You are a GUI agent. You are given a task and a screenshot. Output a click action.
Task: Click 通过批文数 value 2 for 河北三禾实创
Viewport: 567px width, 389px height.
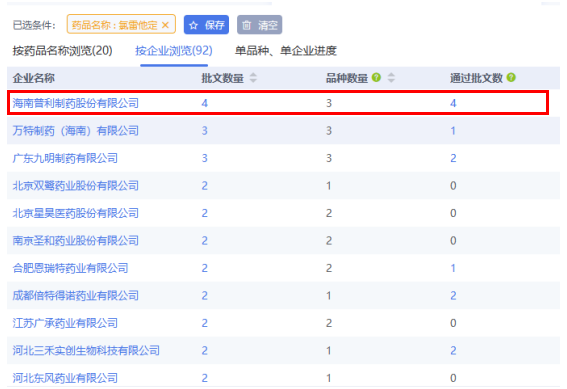tap(453, 351)
